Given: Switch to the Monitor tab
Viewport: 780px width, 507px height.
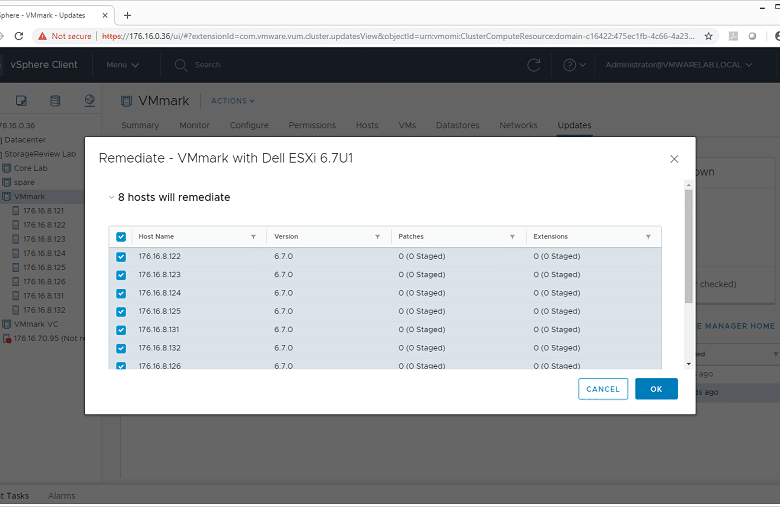Looking at the screenshot, I should (x=195, y=125).
